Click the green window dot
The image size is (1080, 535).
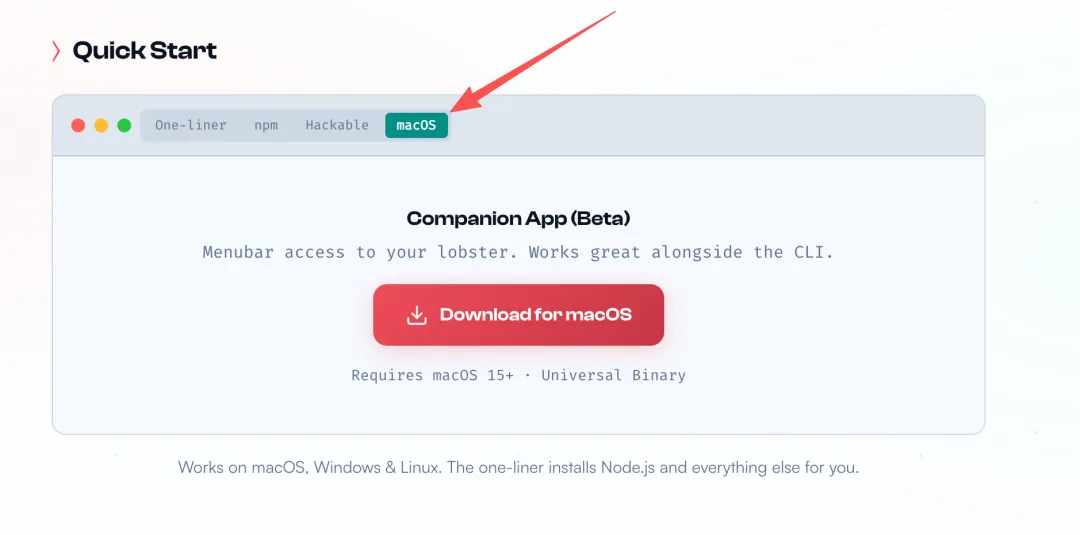(x=124, y=125)
